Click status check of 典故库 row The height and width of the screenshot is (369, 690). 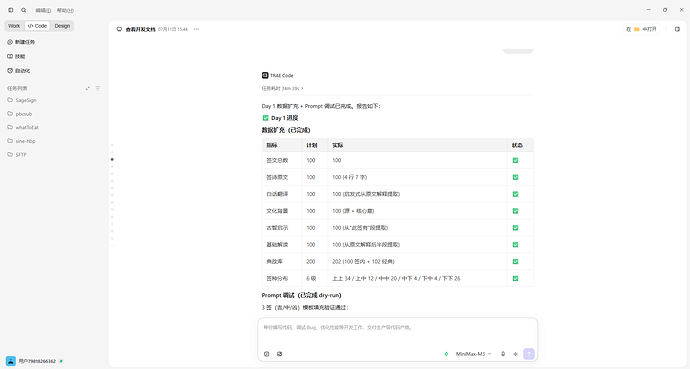pyautogui.click(x=515, y=262)
